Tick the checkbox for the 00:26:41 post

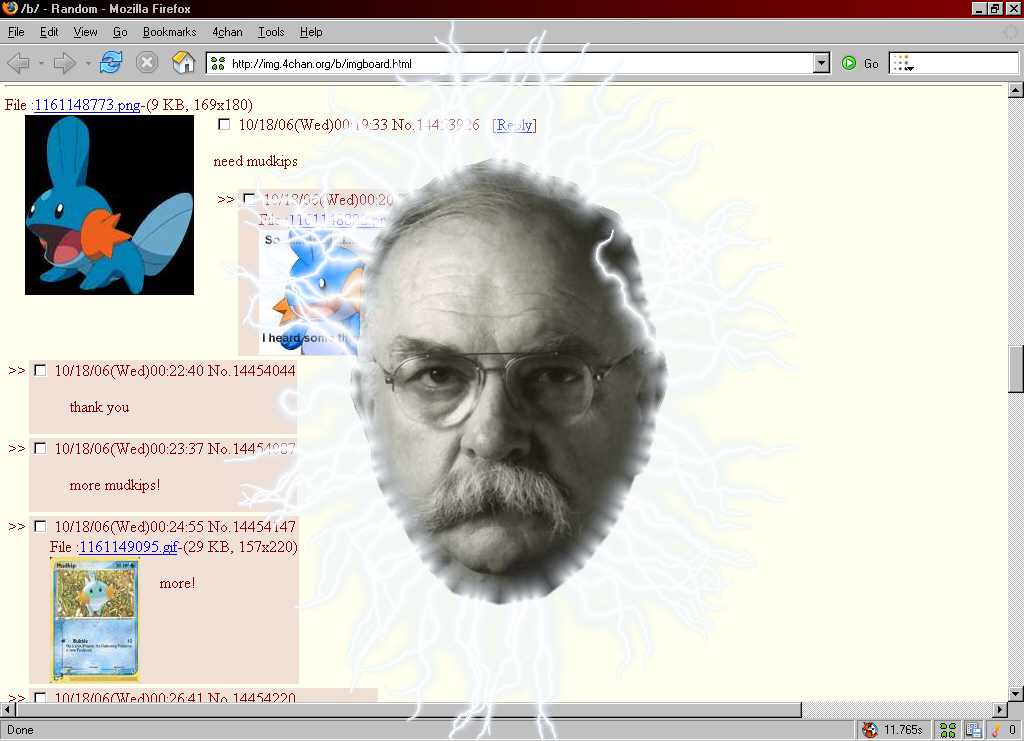40,697
